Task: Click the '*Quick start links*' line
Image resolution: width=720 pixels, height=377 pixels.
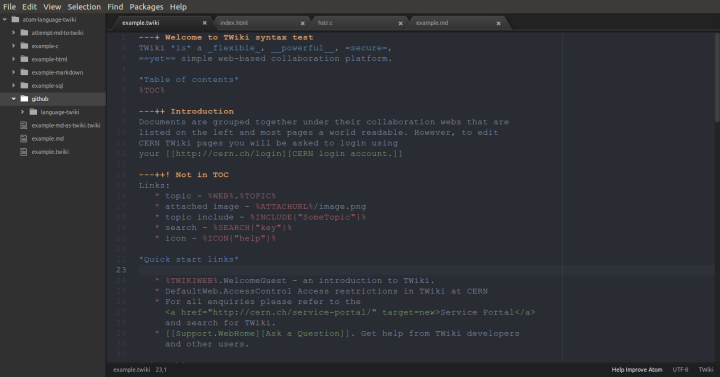Action: tap(189, 259)
